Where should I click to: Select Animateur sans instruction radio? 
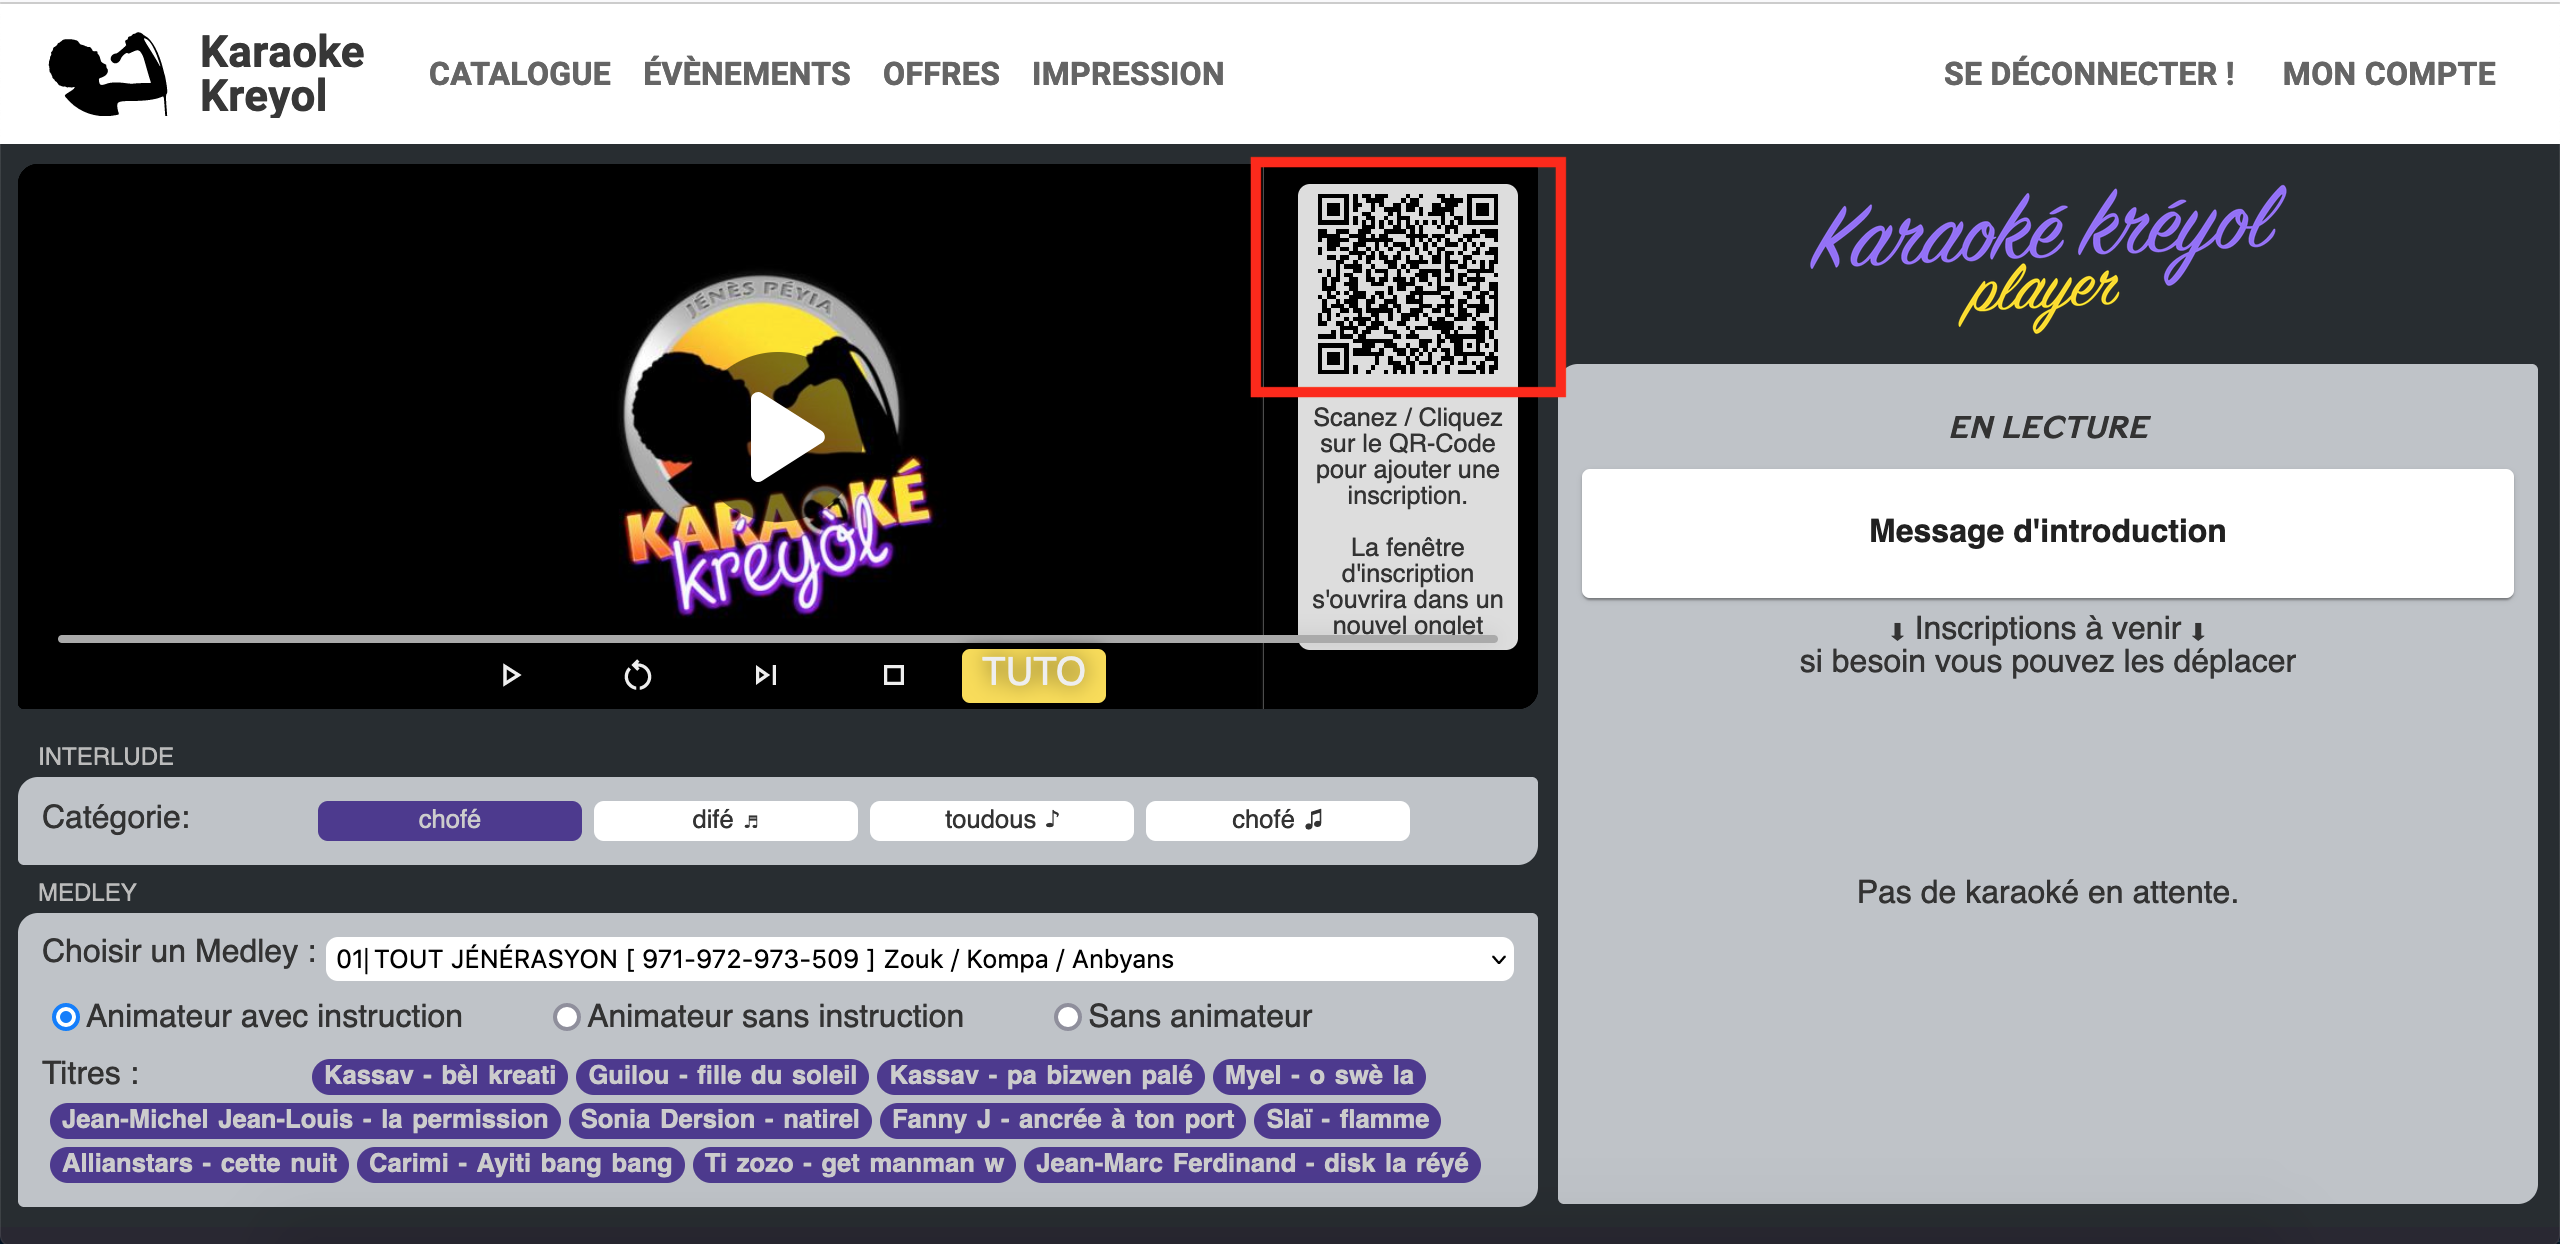[x=567, y=1017]
